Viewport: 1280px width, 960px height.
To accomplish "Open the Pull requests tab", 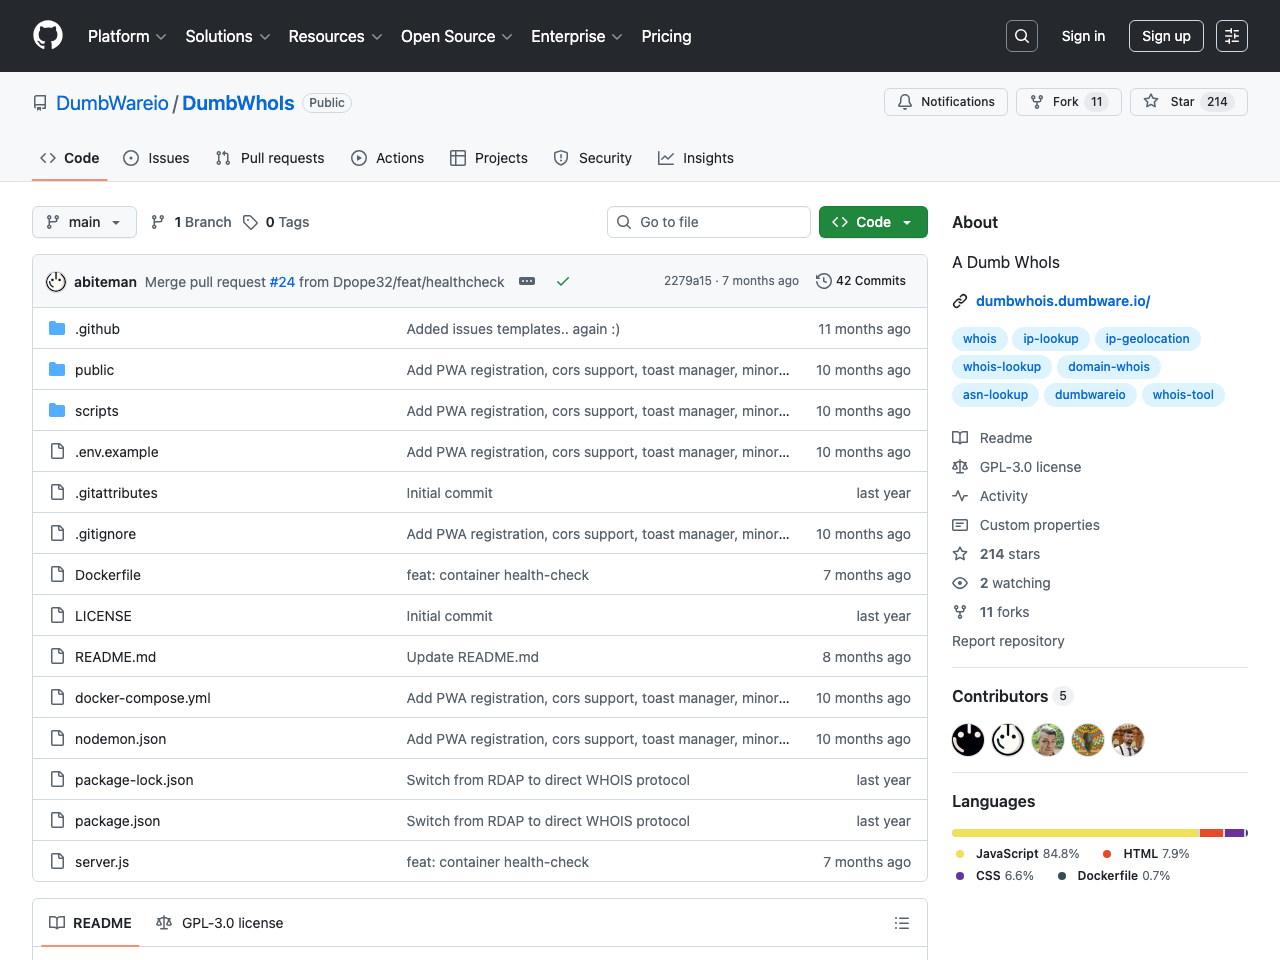I will click(x=270, y=158).
